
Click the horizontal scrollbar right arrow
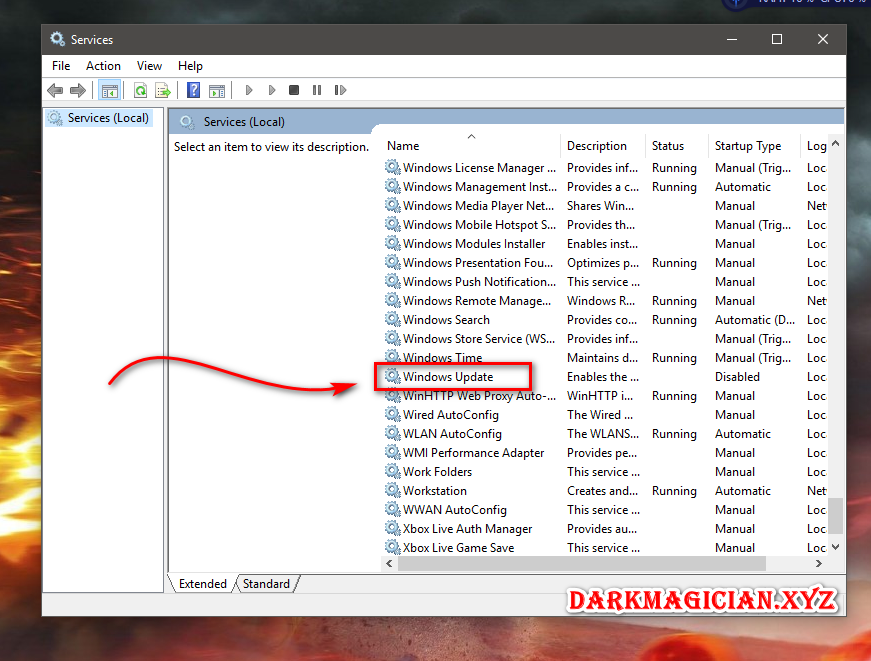click(818, 563)
